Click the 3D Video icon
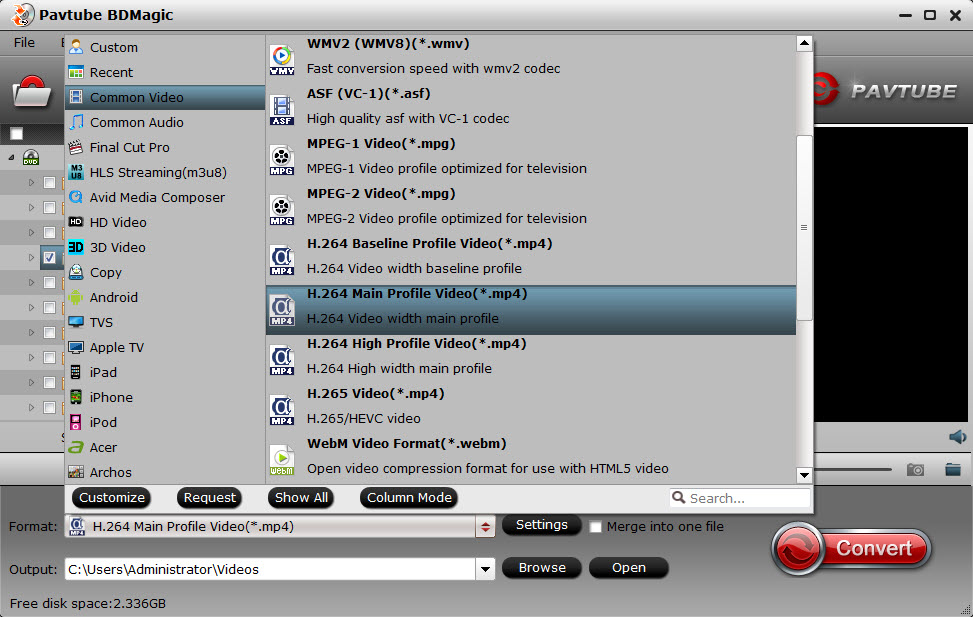Image resolution: width=973 pixels, height=617 pixels. pyautogui.click(x=76, y=247)
